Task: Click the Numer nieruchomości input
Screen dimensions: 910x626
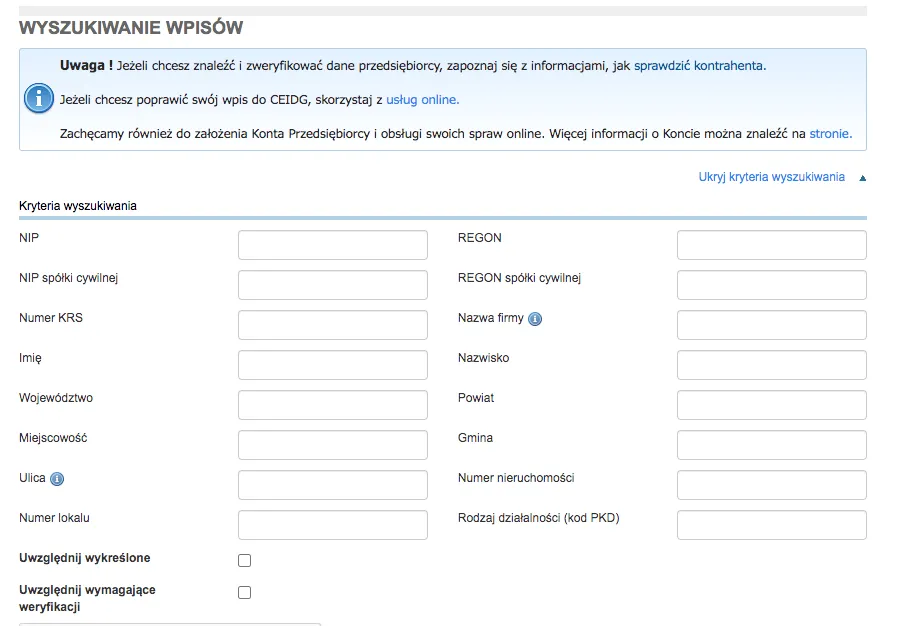Action: click(771, 485)
